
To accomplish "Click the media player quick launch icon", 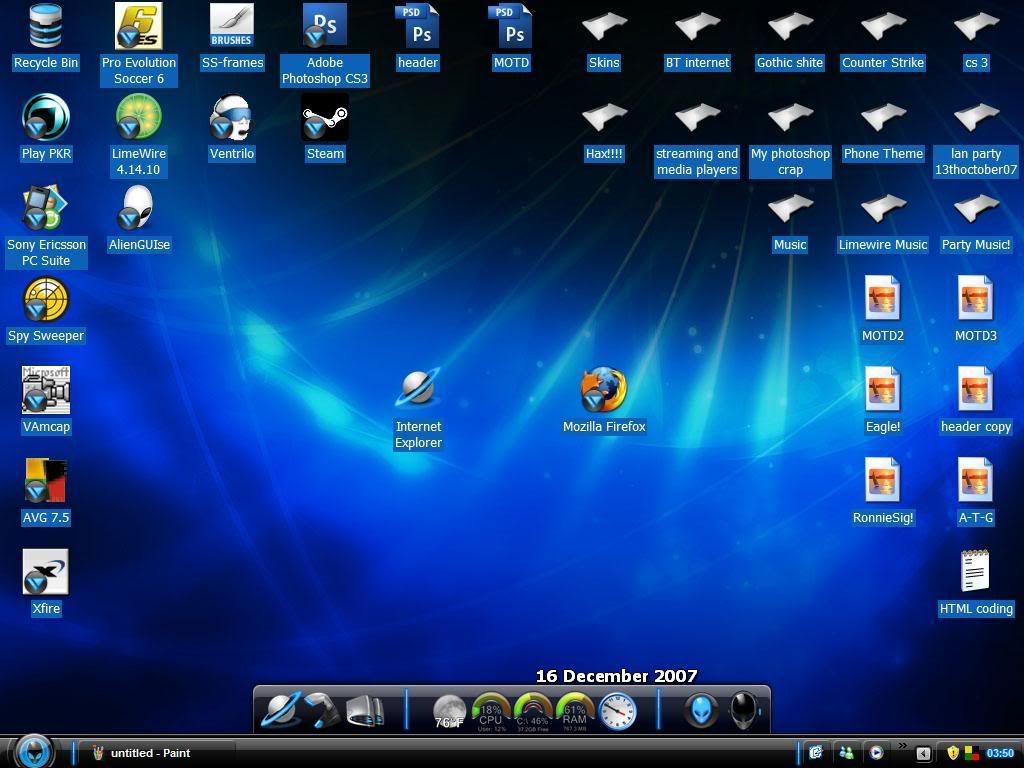I will [876, 753].
